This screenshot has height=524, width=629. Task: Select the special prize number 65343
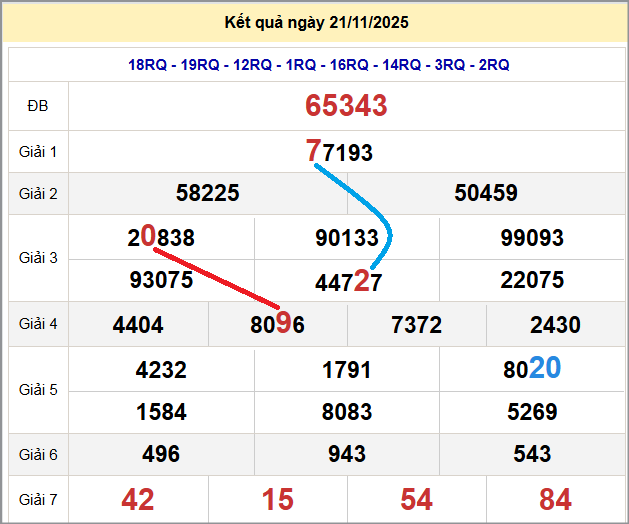pos(346,106)
